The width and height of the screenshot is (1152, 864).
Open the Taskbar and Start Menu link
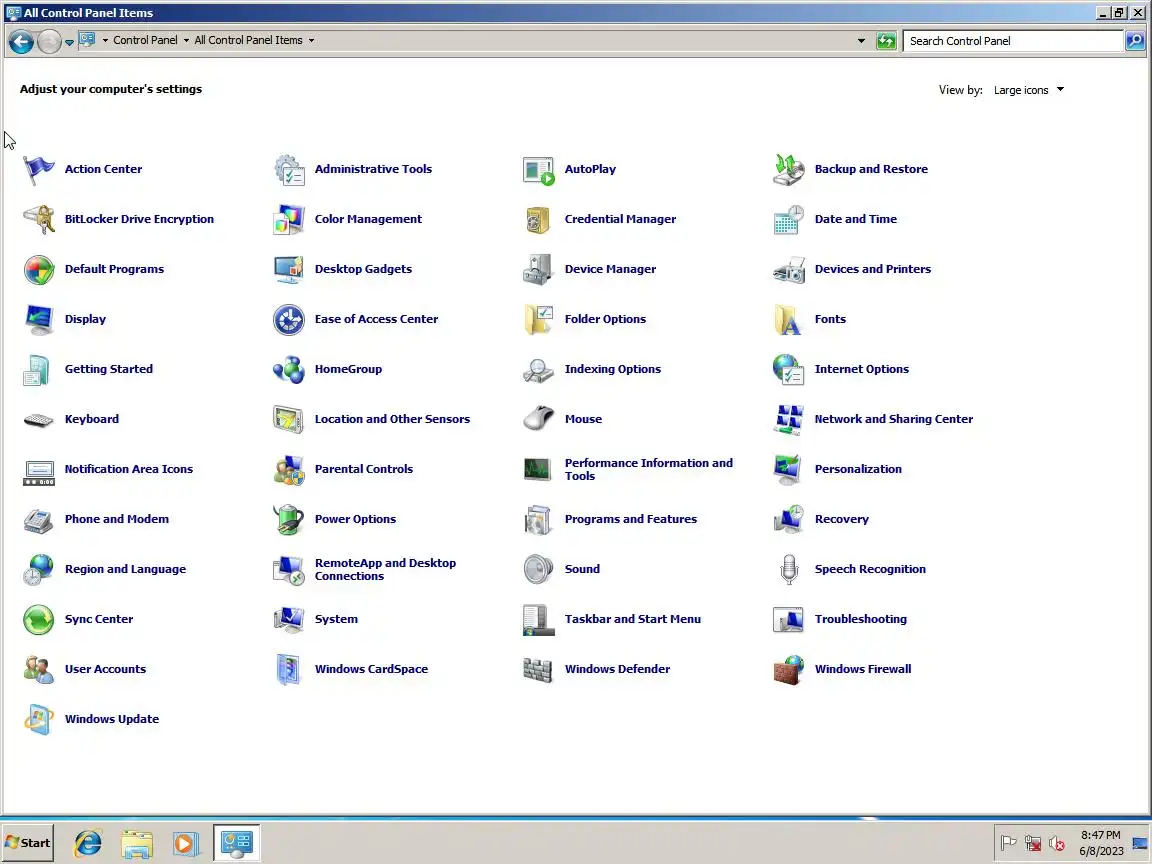coord(633,619)
